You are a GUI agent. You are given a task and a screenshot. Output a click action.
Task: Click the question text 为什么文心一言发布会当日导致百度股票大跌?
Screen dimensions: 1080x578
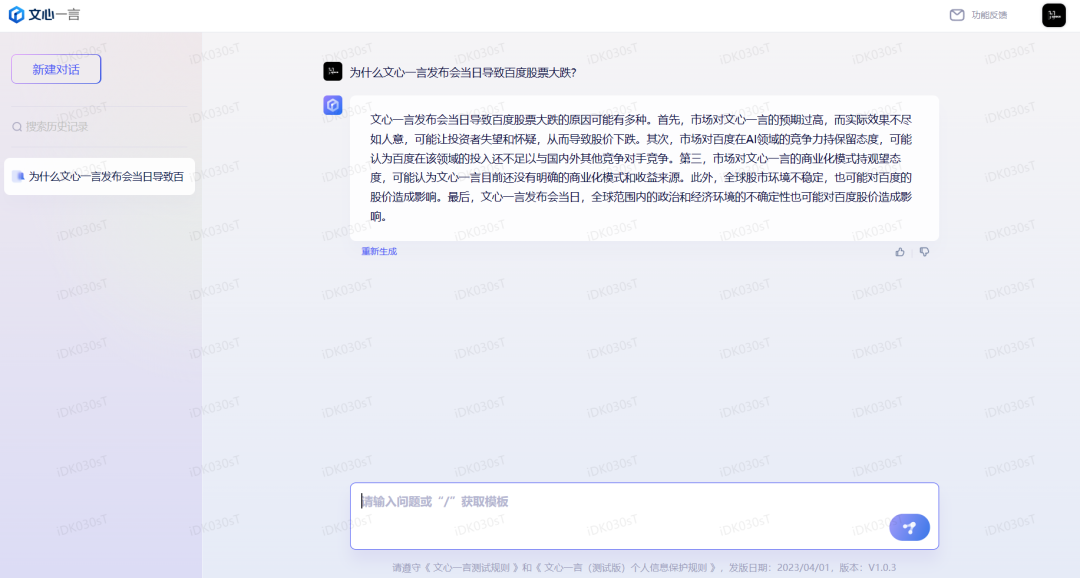tap(463, 72)
